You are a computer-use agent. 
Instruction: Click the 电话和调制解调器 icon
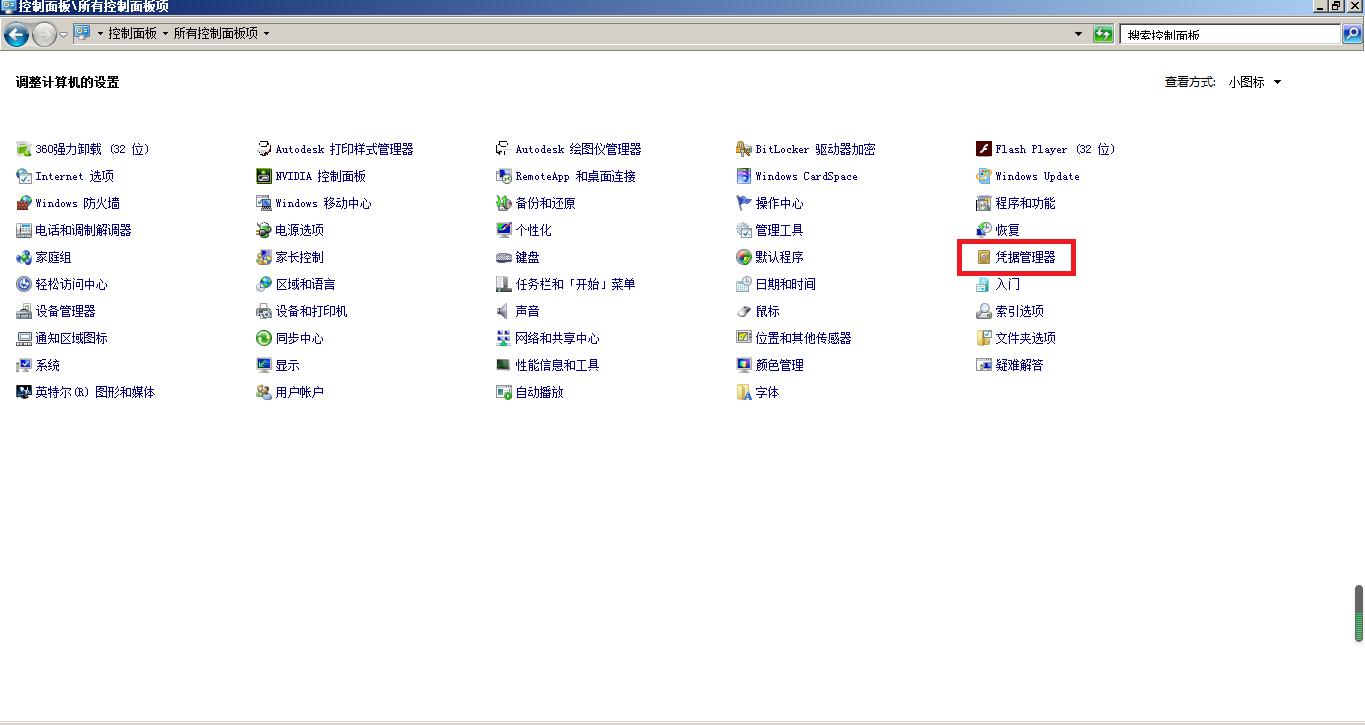24,230
